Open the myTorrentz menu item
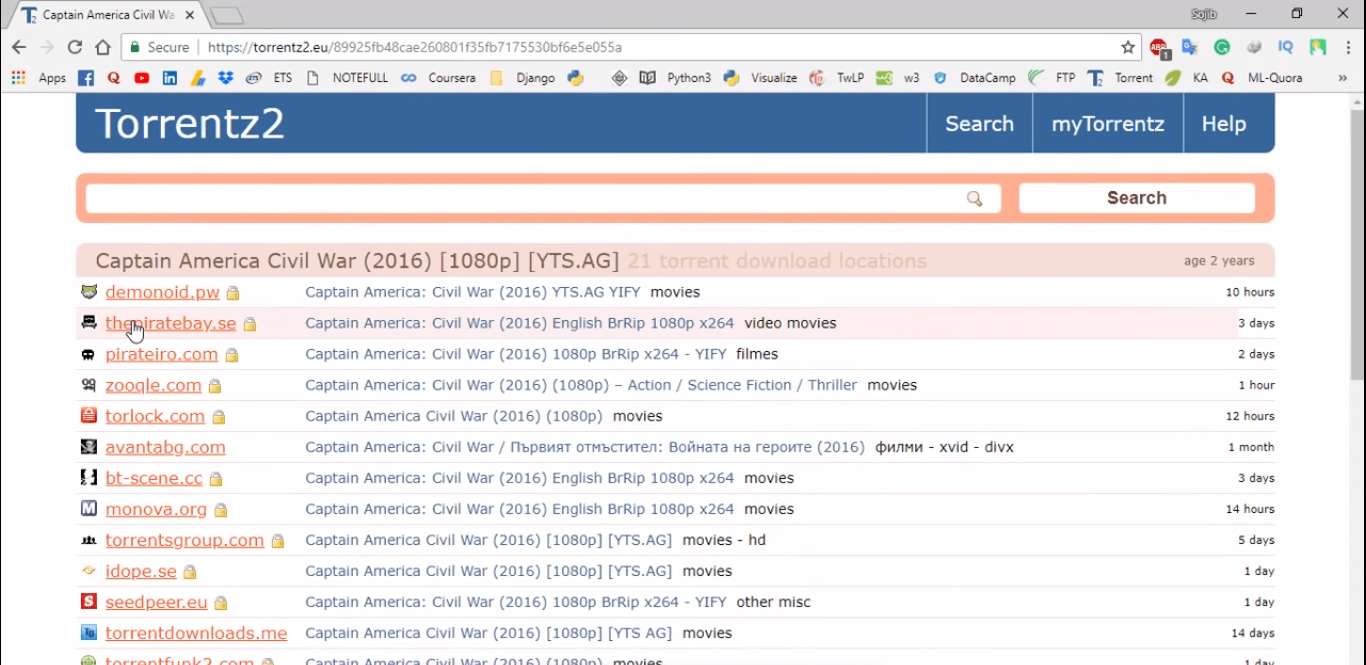The height and width of the screenshot is (665, 1366). click(1107, 124)
